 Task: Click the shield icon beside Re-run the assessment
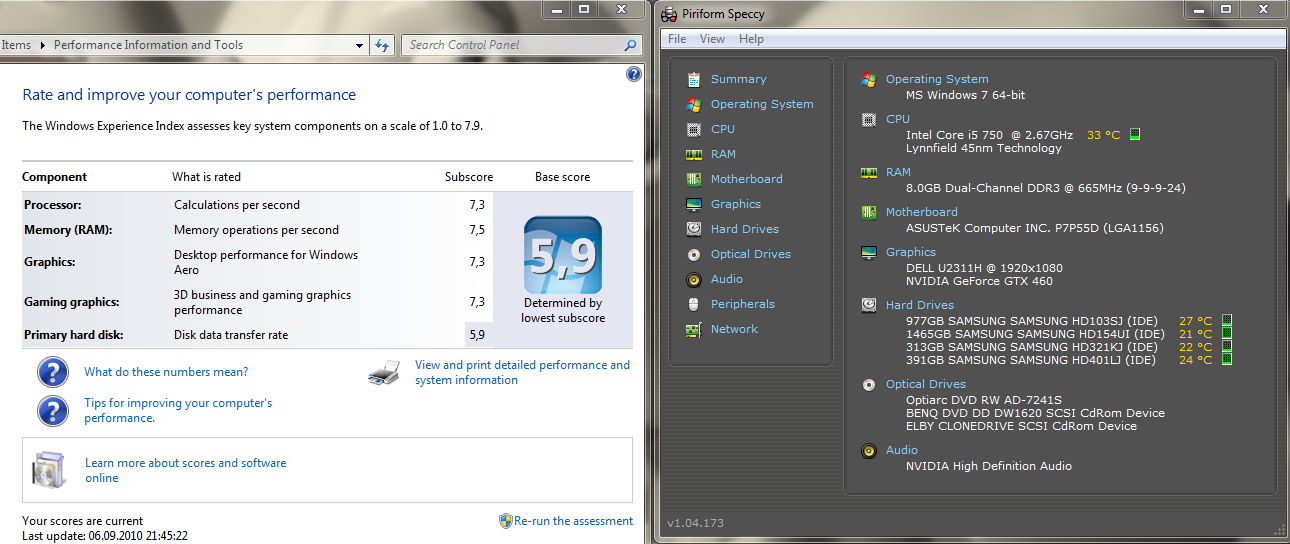pos(506,521)
